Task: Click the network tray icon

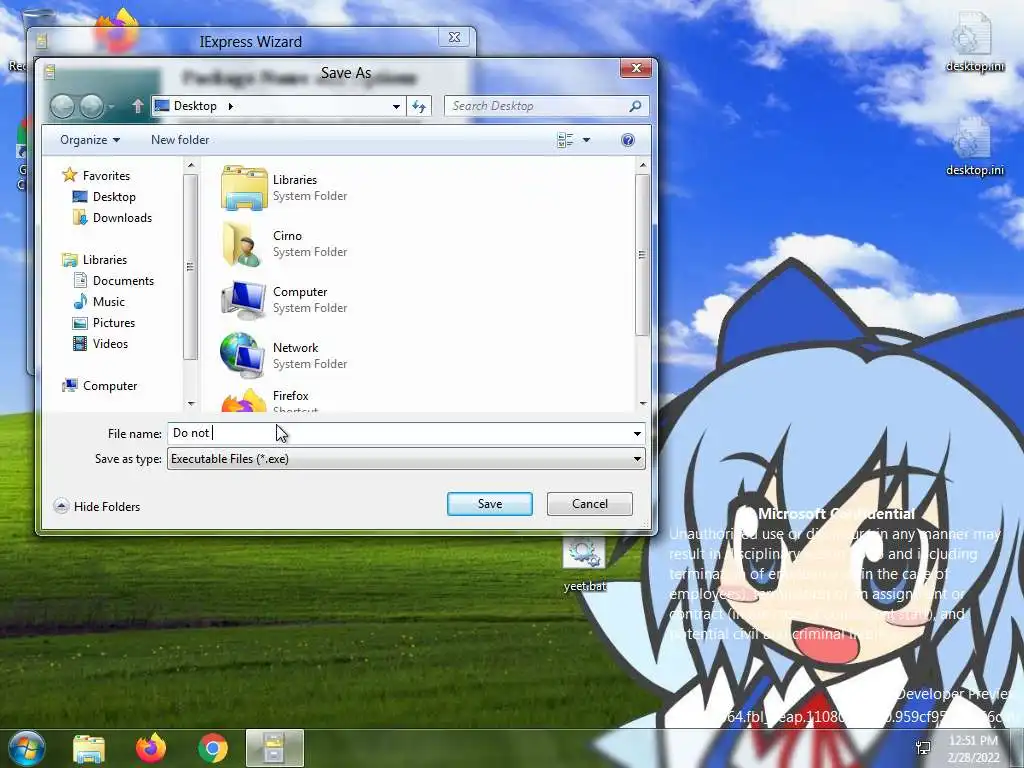Action: click(923, 748)
